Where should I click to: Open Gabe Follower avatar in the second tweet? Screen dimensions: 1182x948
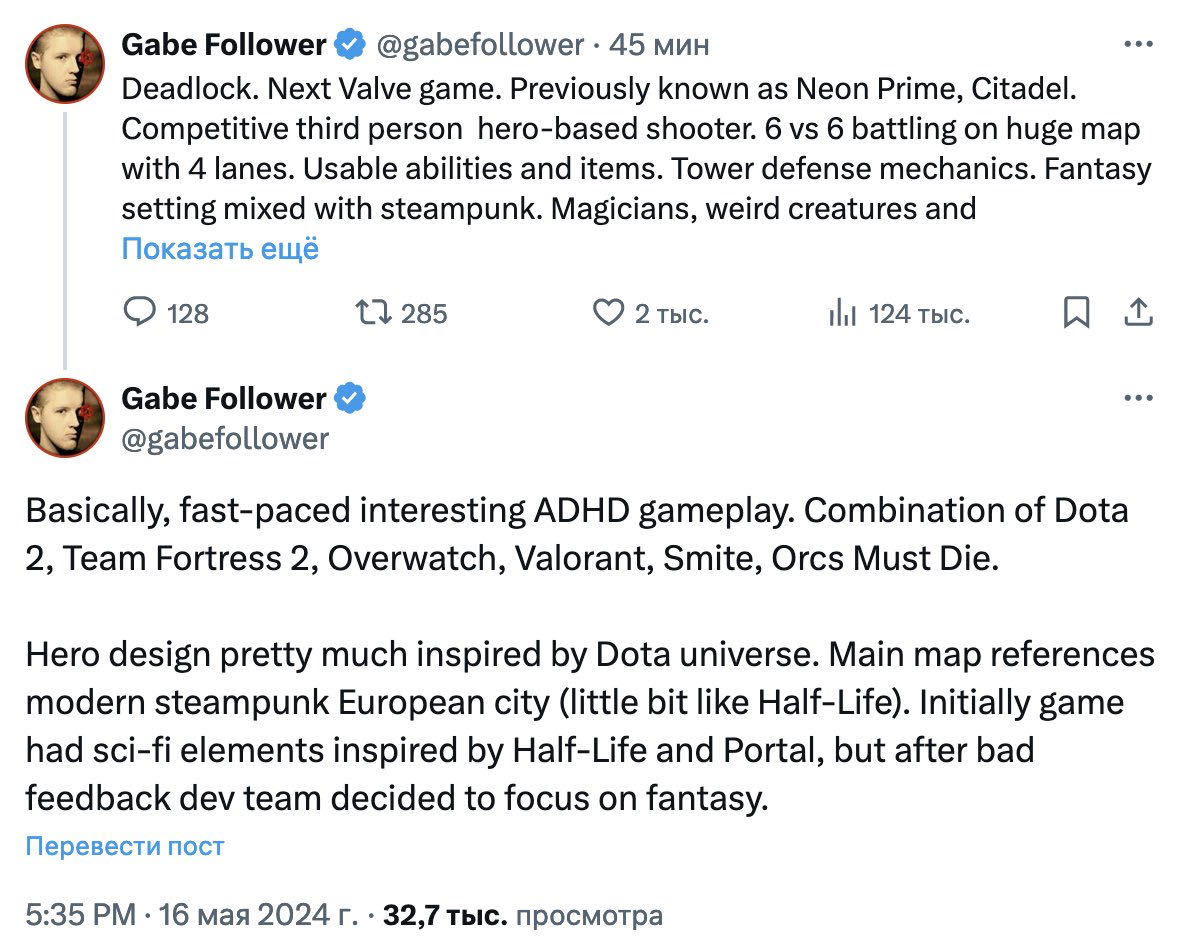65,417
